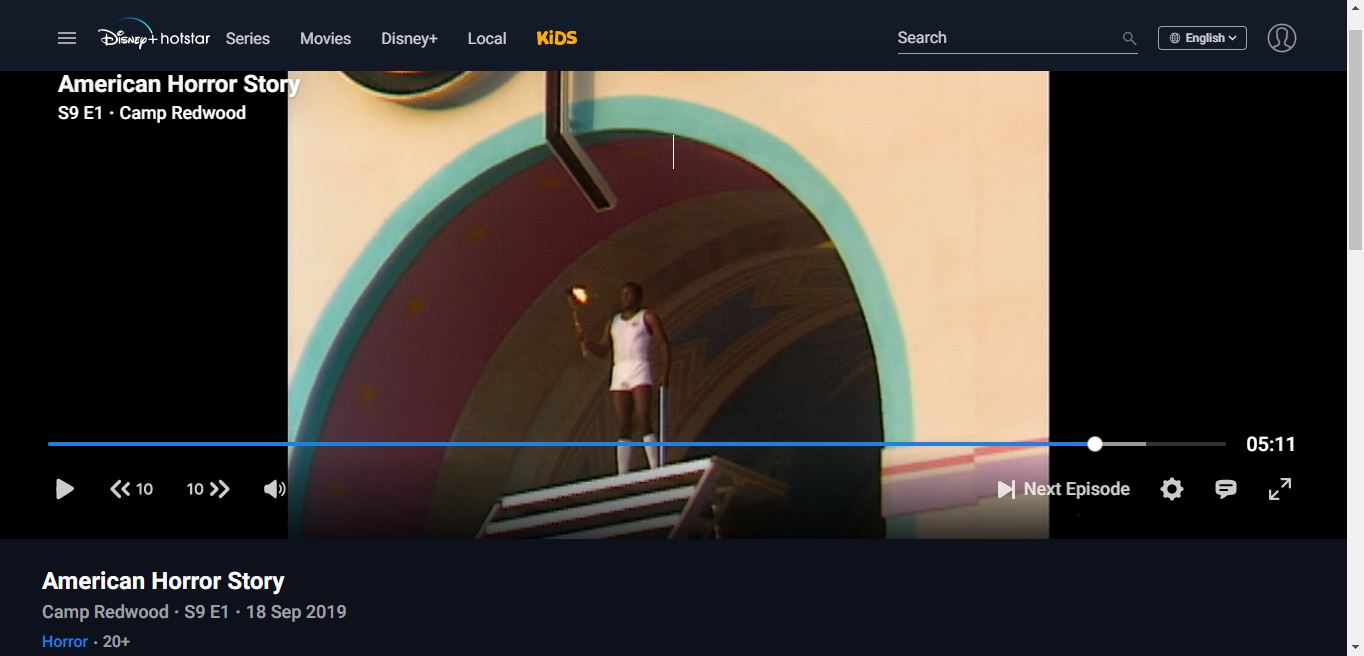The image size is (1364, 656).
Task: Open video quality settings gear
Action: [x=1172, y=489]
